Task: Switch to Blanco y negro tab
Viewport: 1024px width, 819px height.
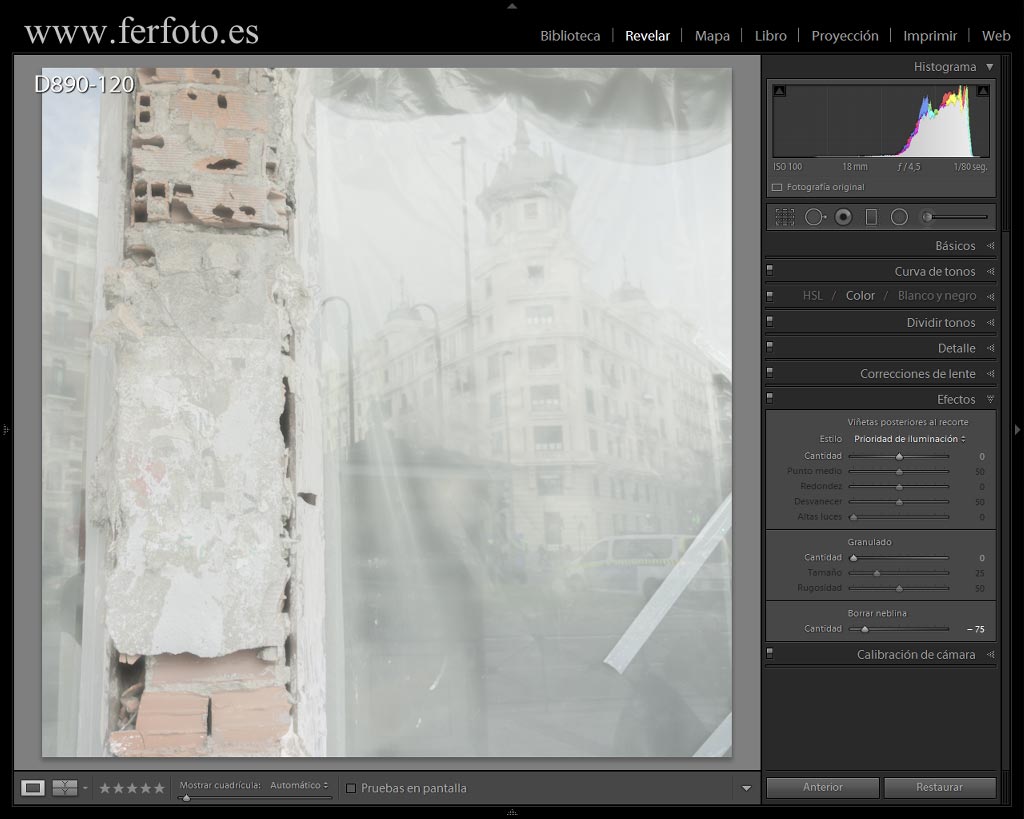Action: (936, 296)
